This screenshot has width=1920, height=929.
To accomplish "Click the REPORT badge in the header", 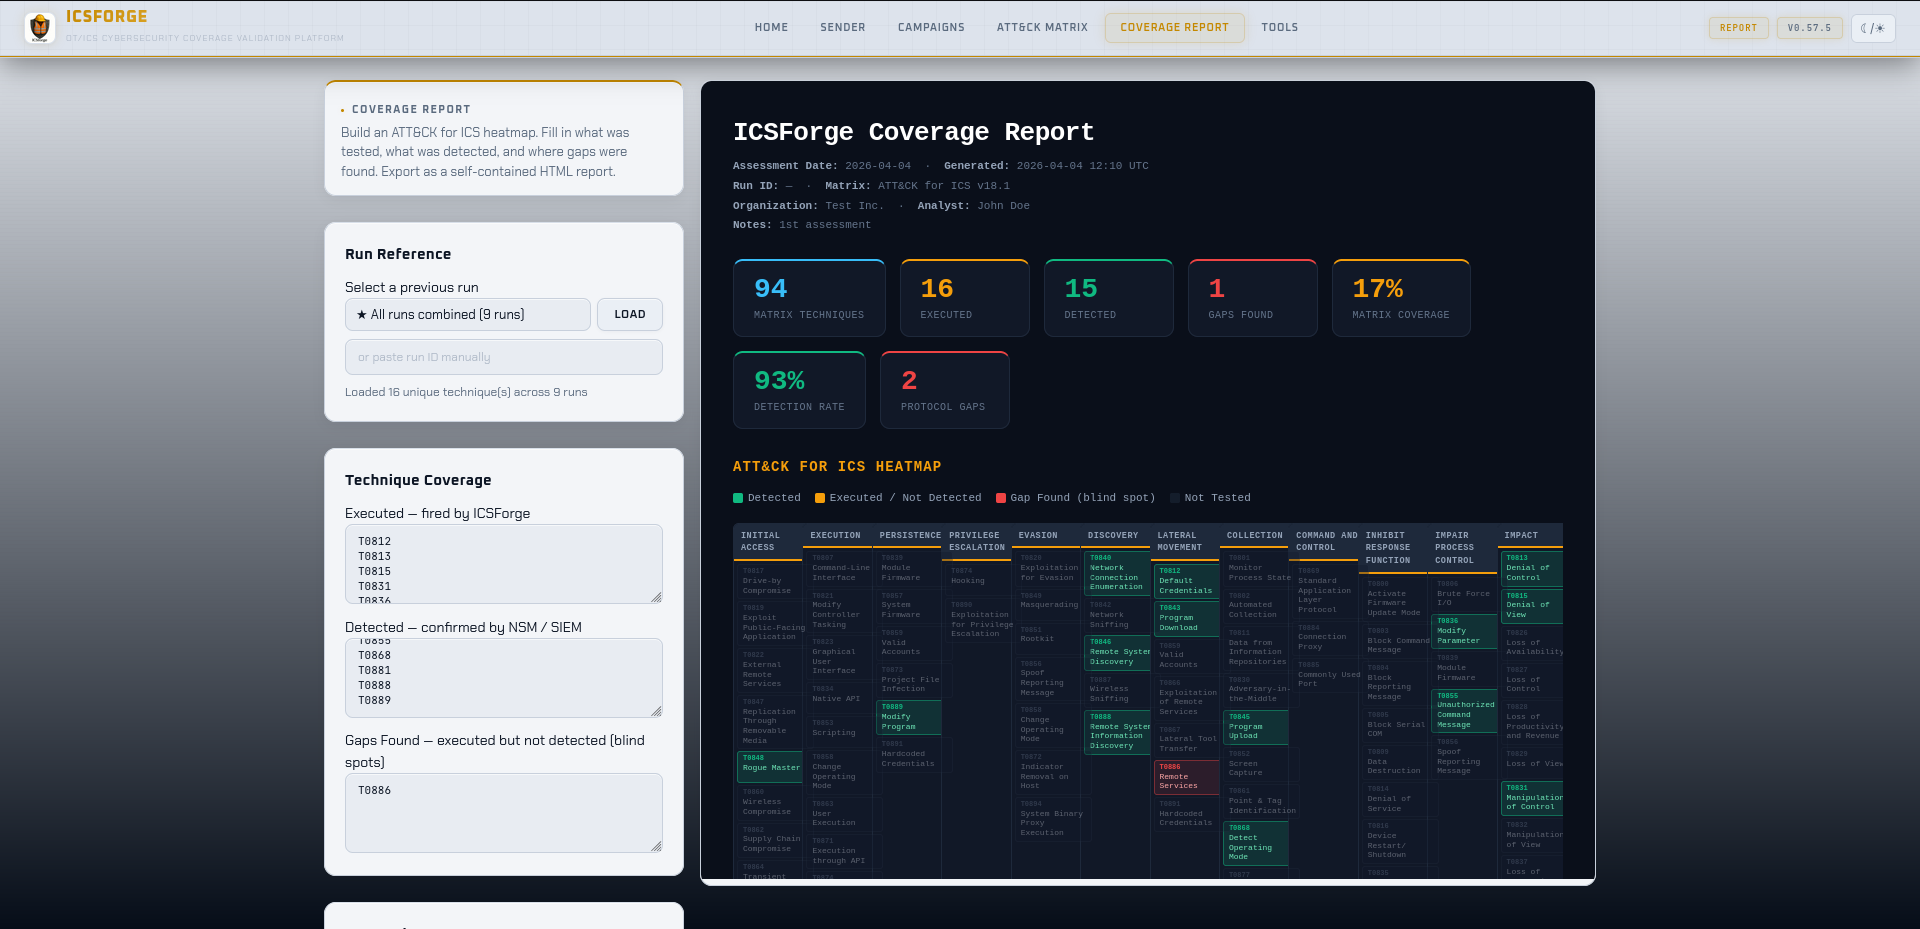I will click(x=1738, y=27).
